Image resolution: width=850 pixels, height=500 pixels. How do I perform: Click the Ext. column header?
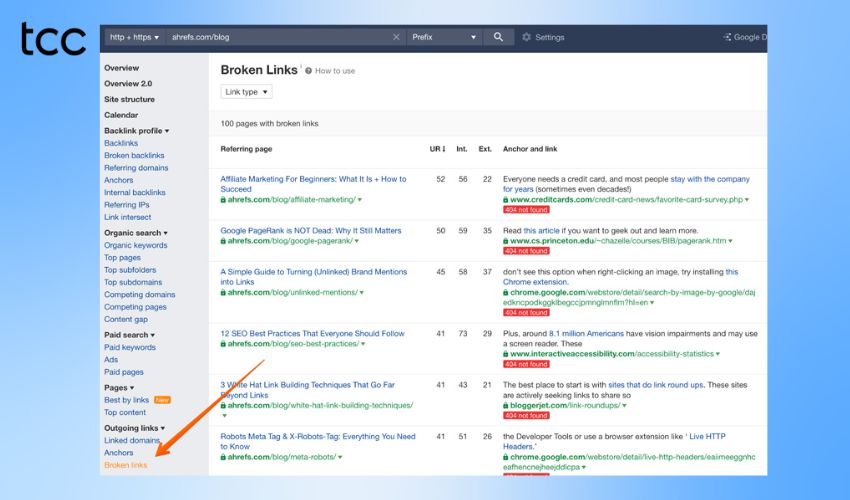tap(485, 149)
